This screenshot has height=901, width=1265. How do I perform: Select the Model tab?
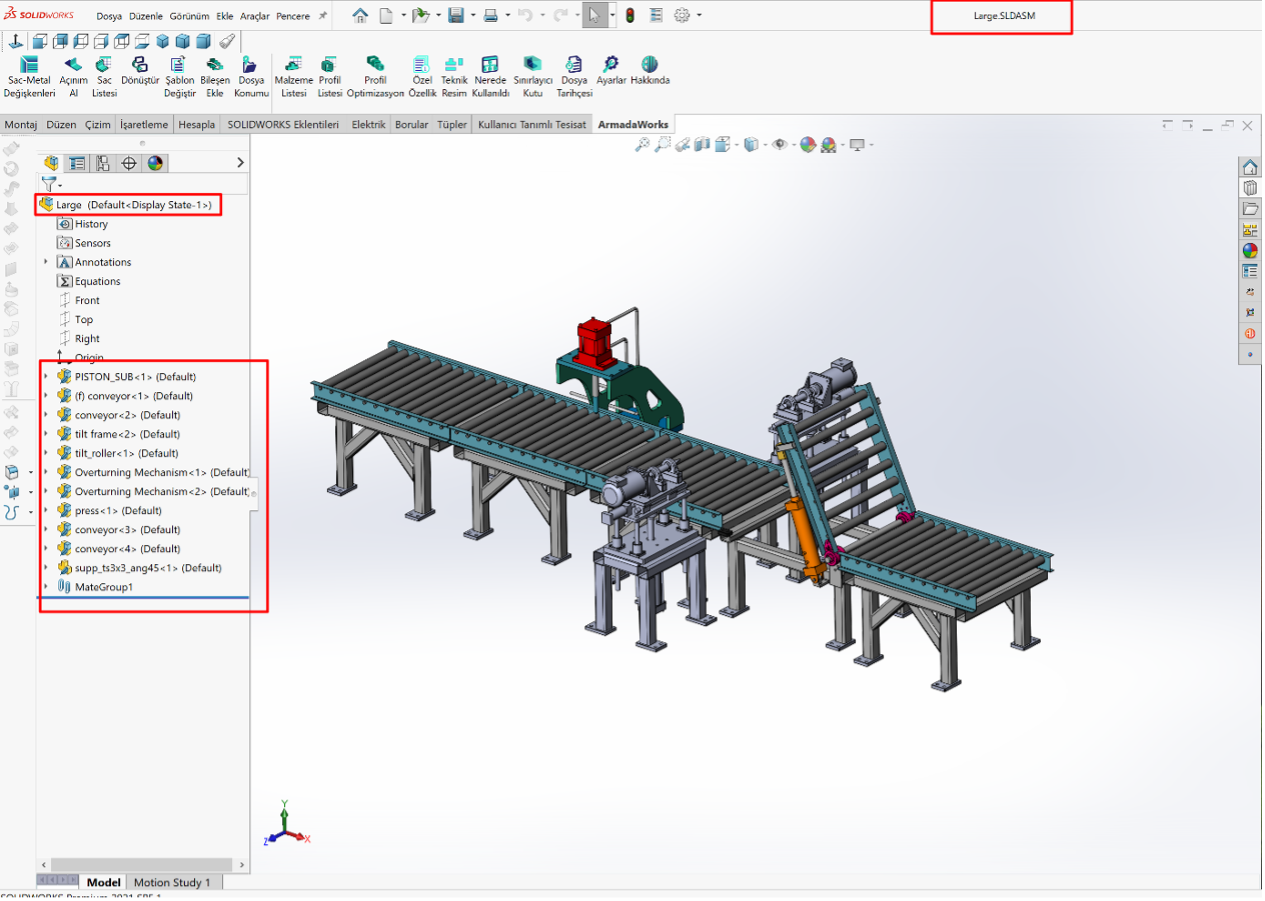click(x=103, y=883)
